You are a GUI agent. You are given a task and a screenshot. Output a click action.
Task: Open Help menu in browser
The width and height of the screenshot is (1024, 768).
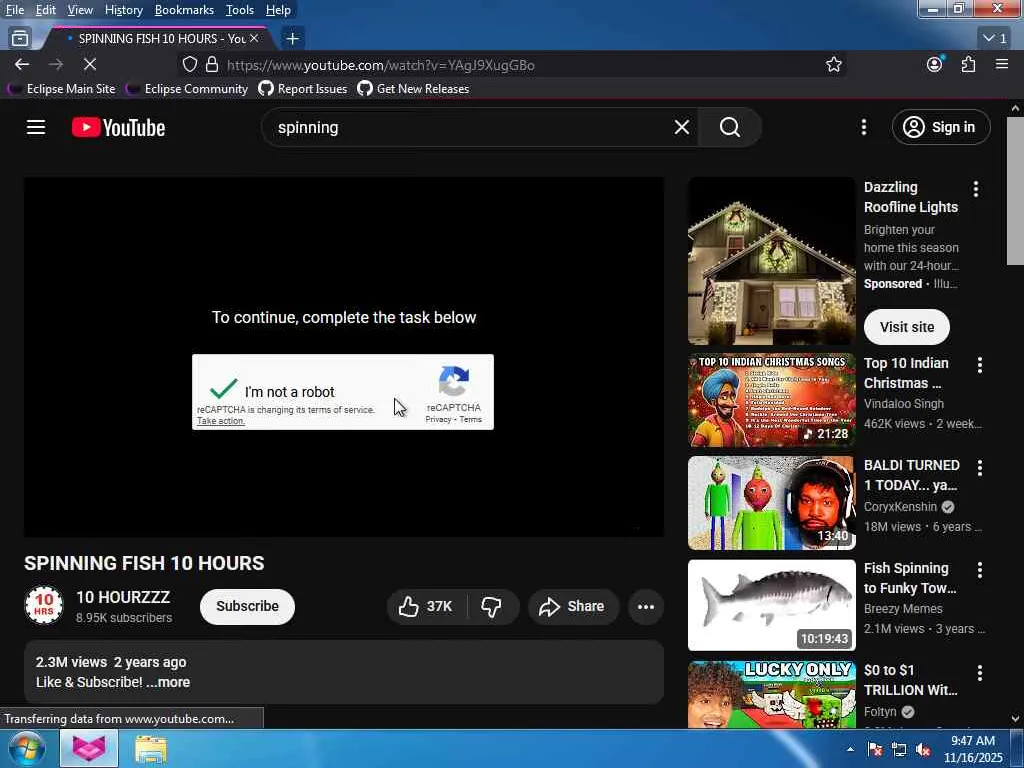(x=278, y=10)
